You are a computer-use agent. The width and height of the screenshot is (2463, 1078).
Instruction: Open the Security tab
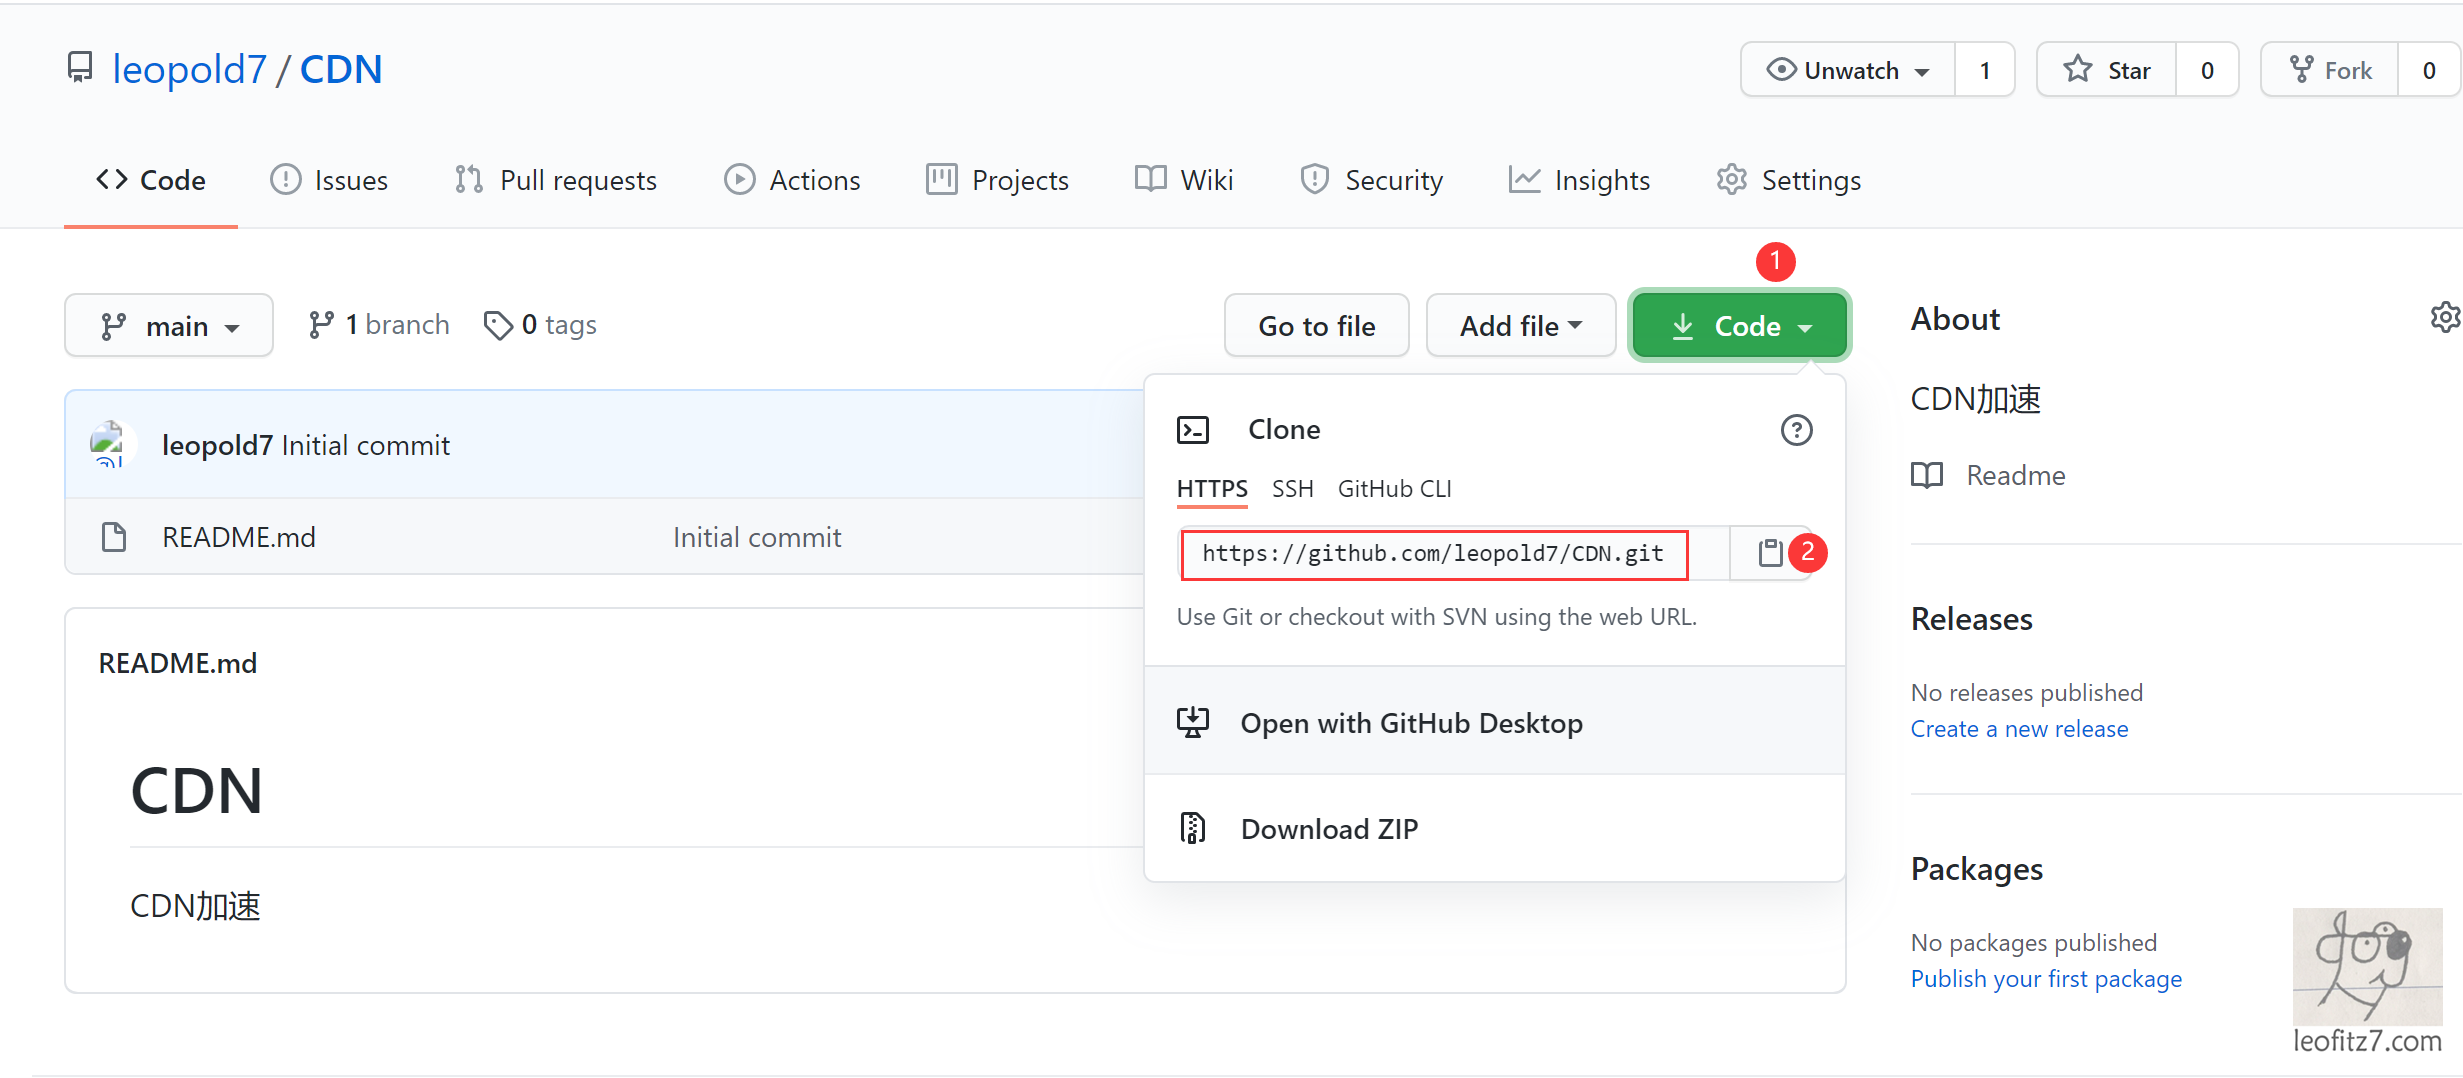click(1371, 180)
